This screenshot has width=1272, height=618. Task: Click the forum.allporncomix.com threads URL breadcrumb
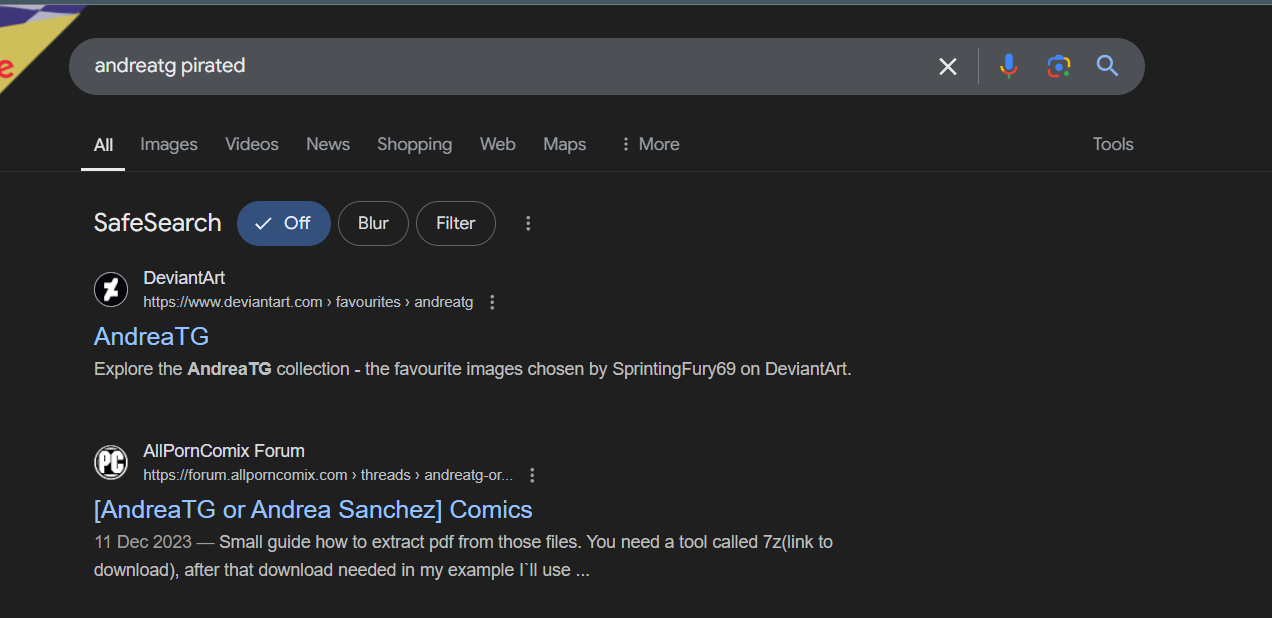click(x=328, y=475)
